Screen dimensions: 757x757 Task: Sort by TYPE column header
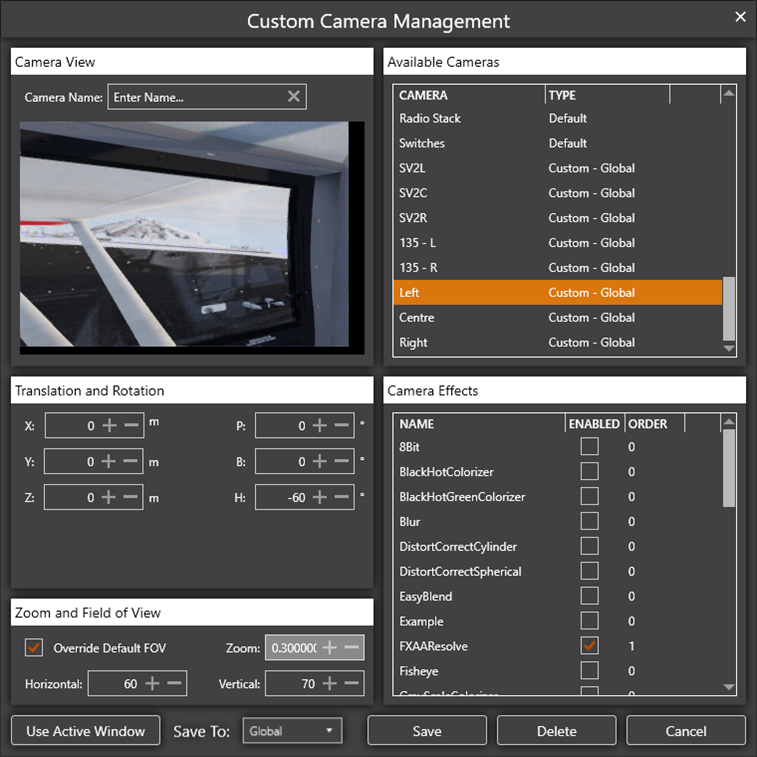[608, 95]
